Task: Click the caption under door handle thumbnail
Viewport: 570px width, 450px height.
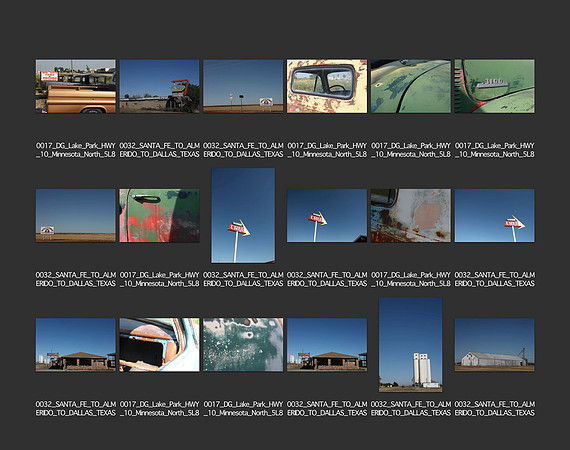Action: click(x=160, y=279)
